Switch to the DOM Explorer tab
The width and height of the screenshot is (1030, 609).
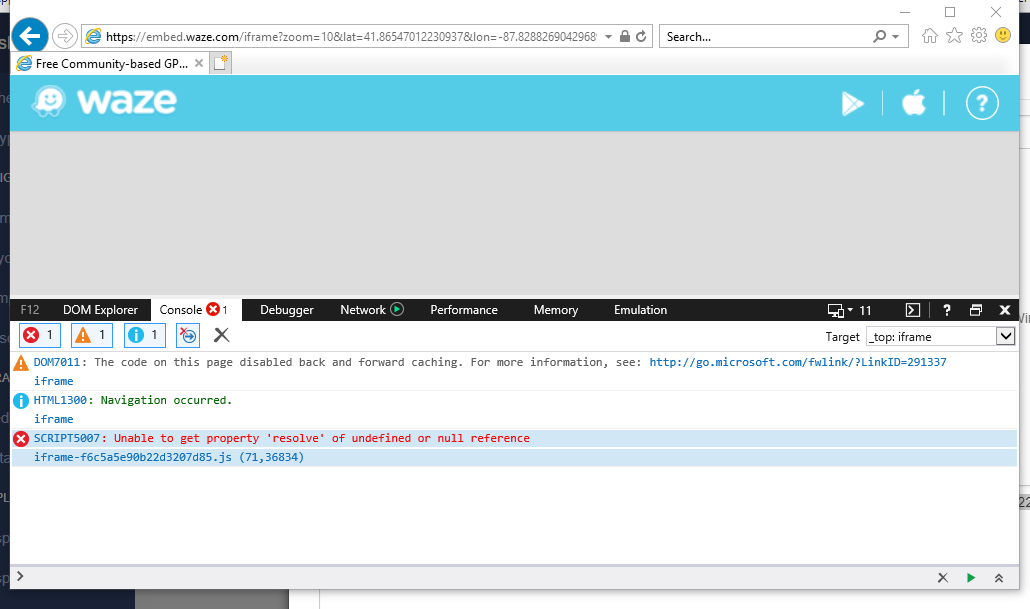point(101,310)
